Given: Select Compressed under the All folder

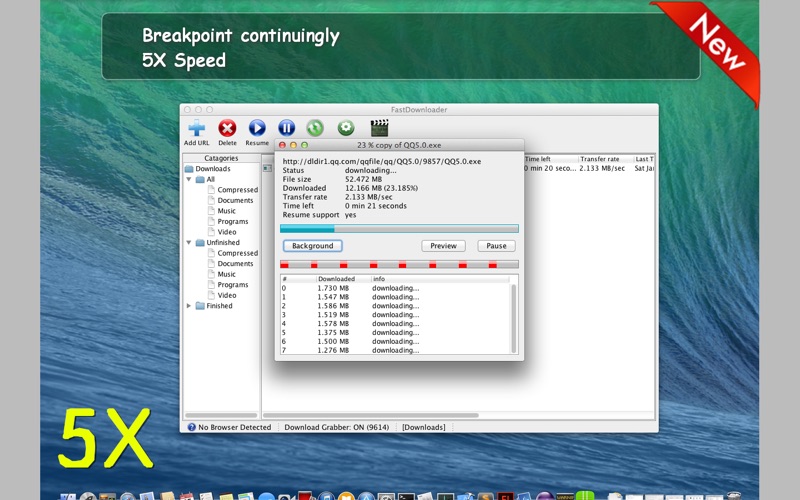Looking at the screenshot, I should pos(237,190).
